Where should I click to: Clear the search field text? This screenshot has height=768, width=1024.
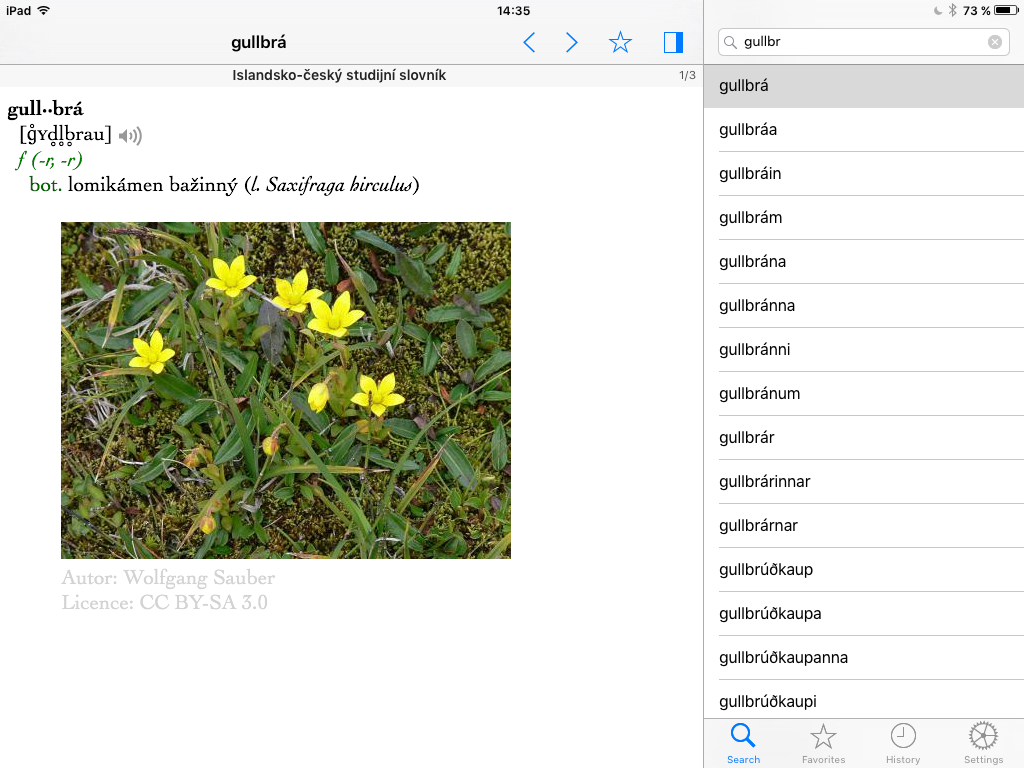point(995,42)
